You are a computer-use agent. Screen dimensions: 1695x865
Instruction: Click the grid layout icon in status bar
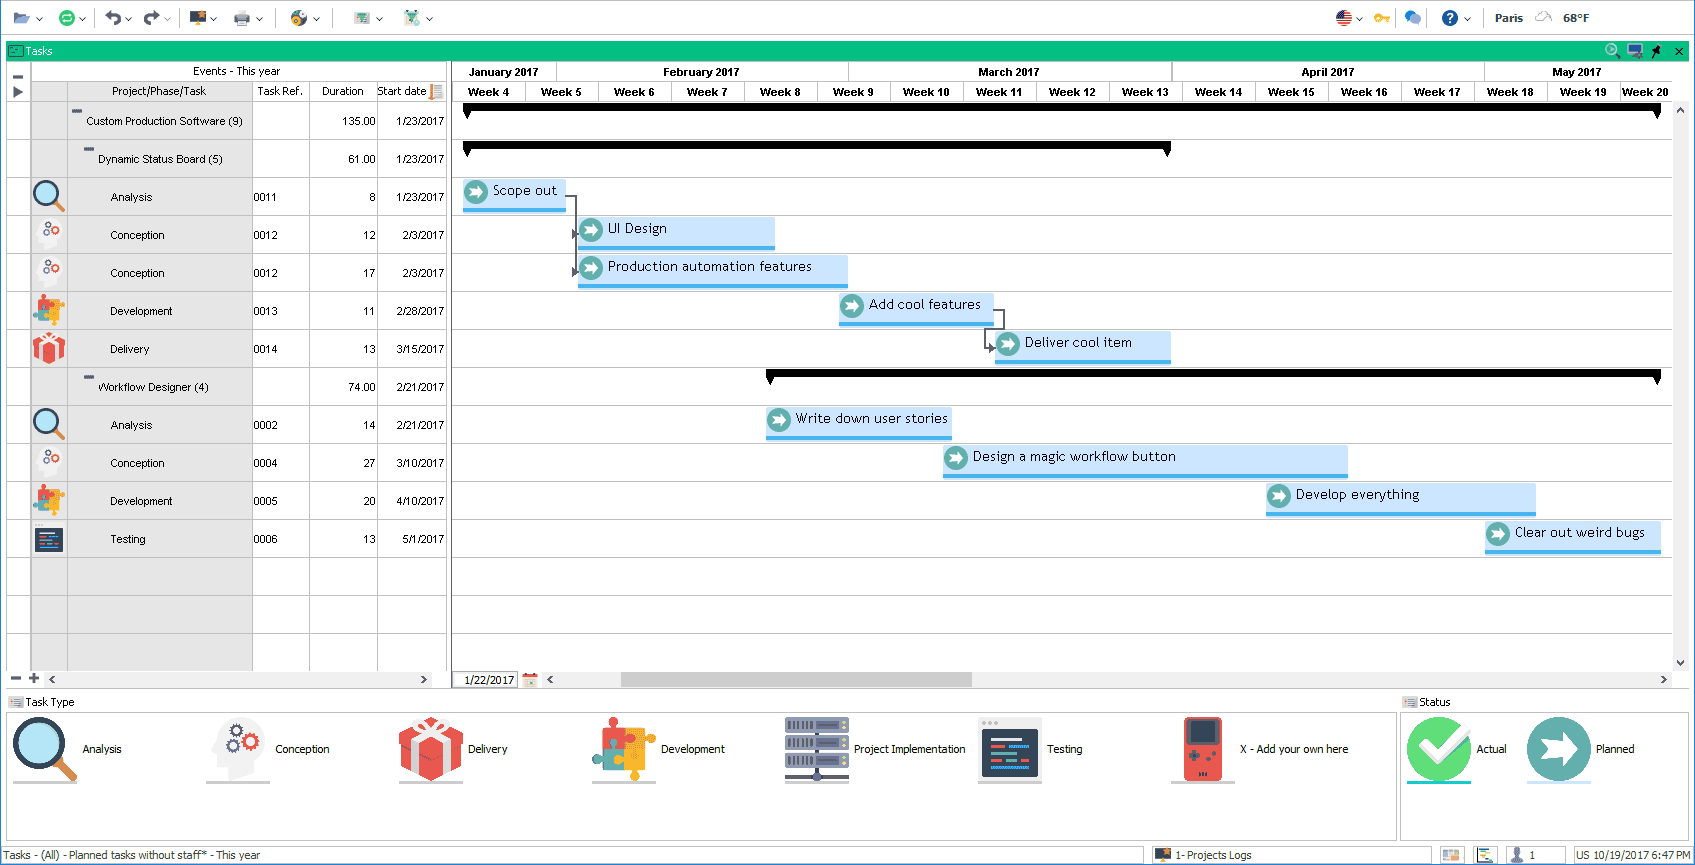coord(1451,855)
